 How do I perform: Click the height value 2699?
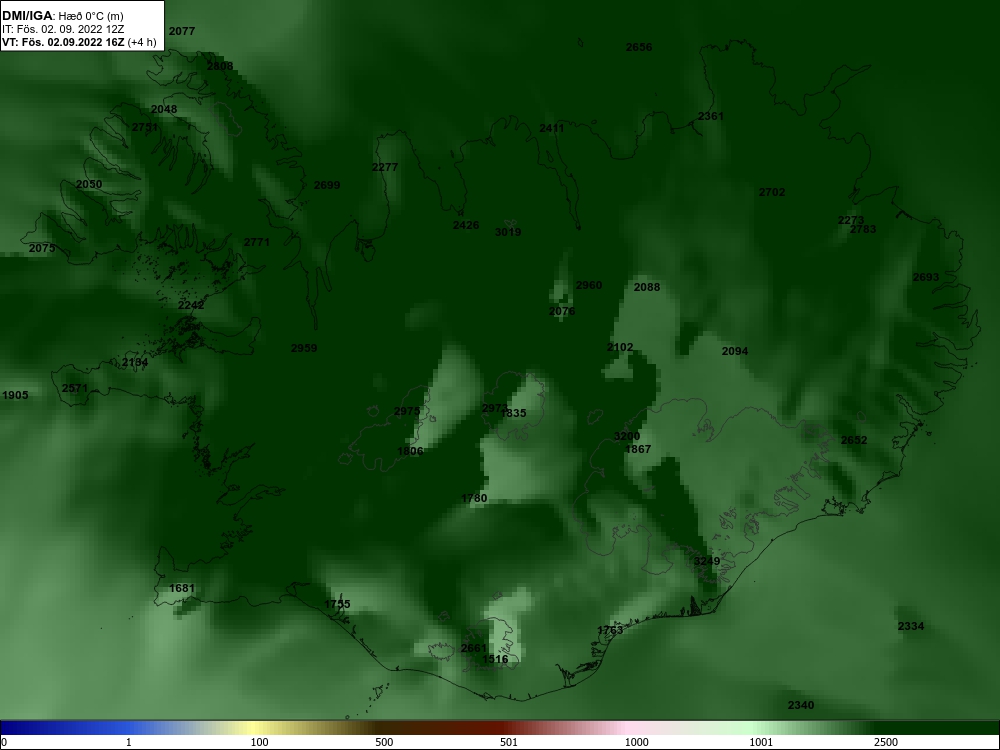click(x=327, y=186)
